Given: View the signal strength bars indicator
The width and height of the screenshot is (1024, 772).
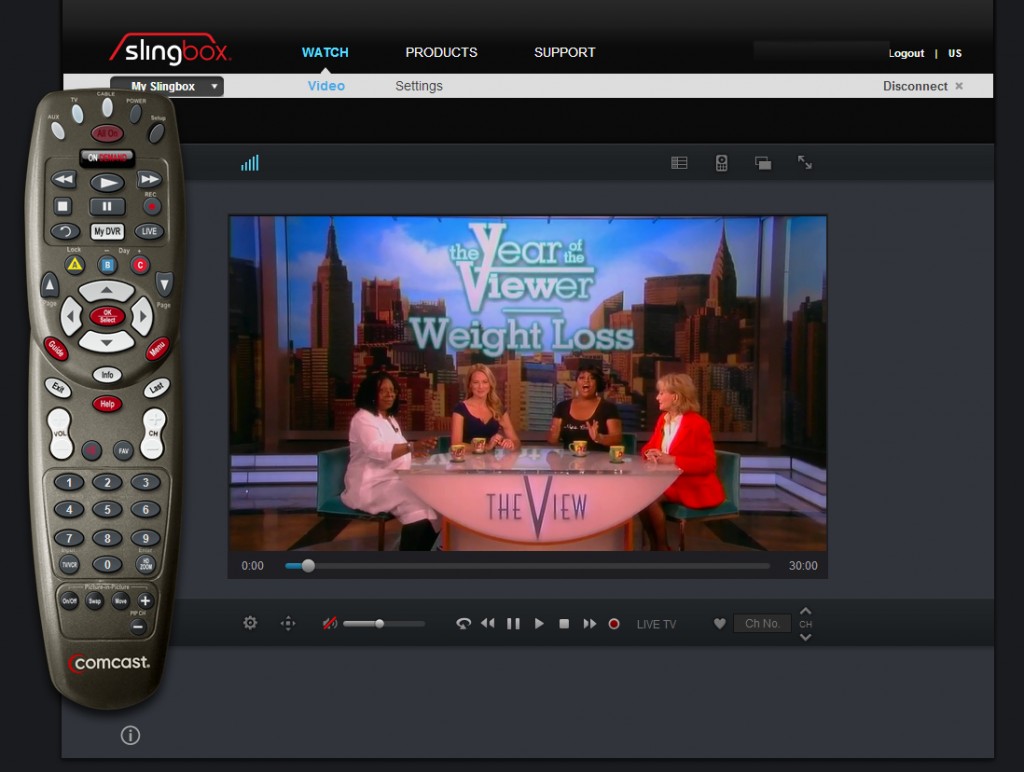Looking at the screenshot, I should (250, 163).
